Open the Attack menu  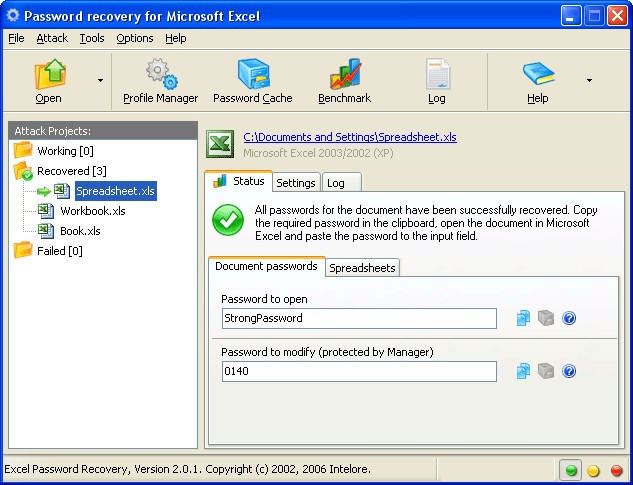point(52,38)
